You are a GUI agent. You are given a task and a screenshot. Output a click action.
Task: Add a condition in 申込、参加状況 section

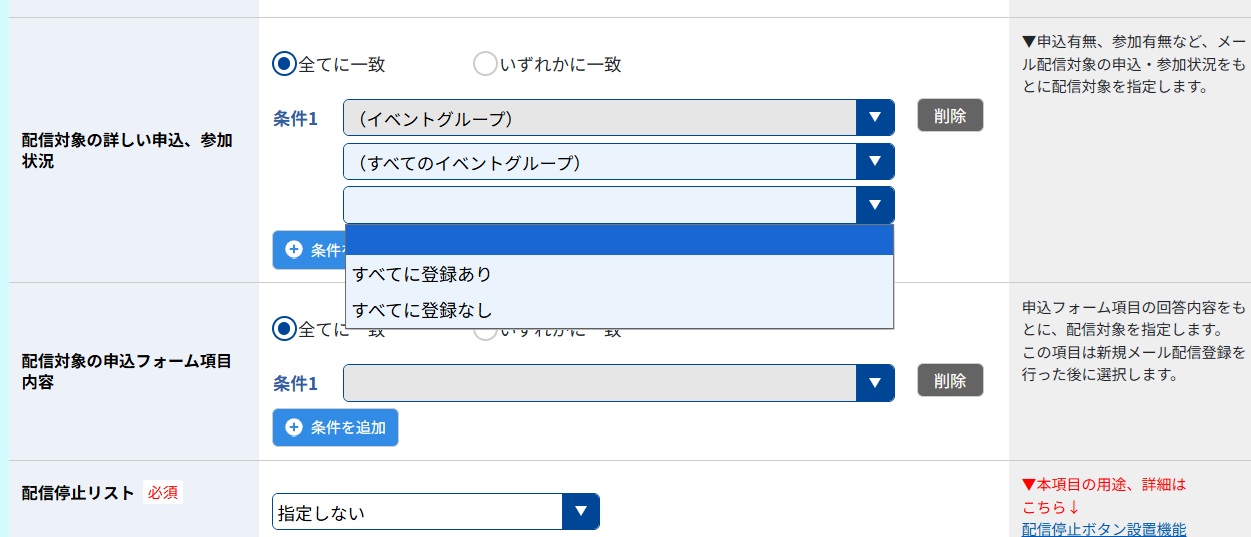(308, 250)
